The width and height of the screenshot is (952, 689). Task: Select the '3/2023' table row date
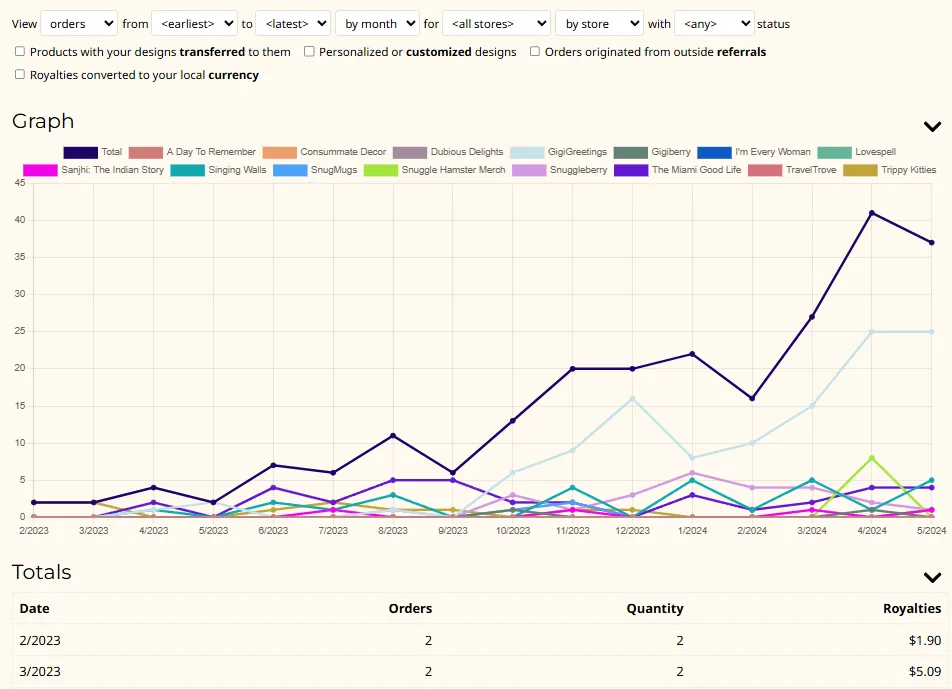(40, 671)
